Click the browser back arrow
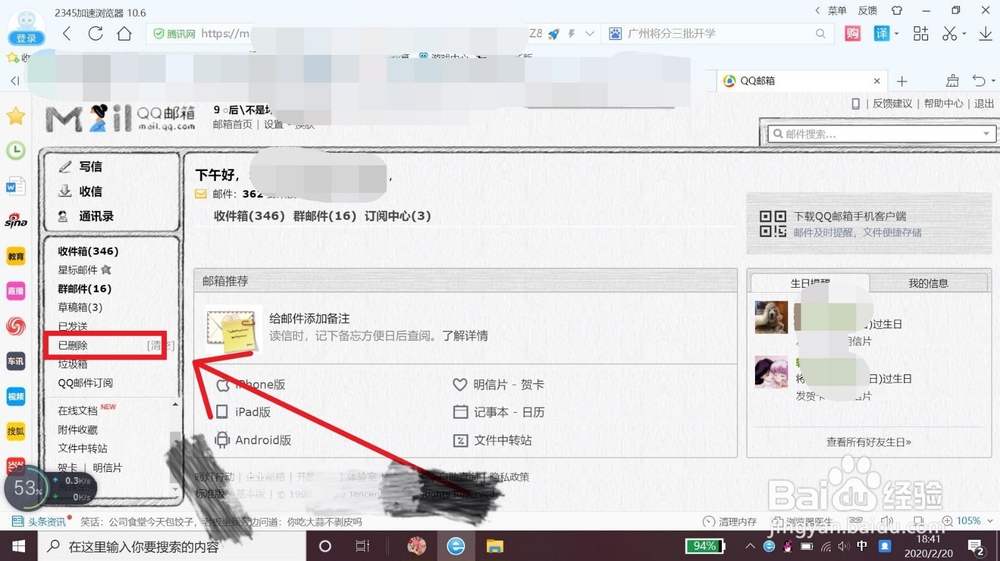The height and width of the screenshot is (561, 1000). pyautogui.click(x=67, y=33)
